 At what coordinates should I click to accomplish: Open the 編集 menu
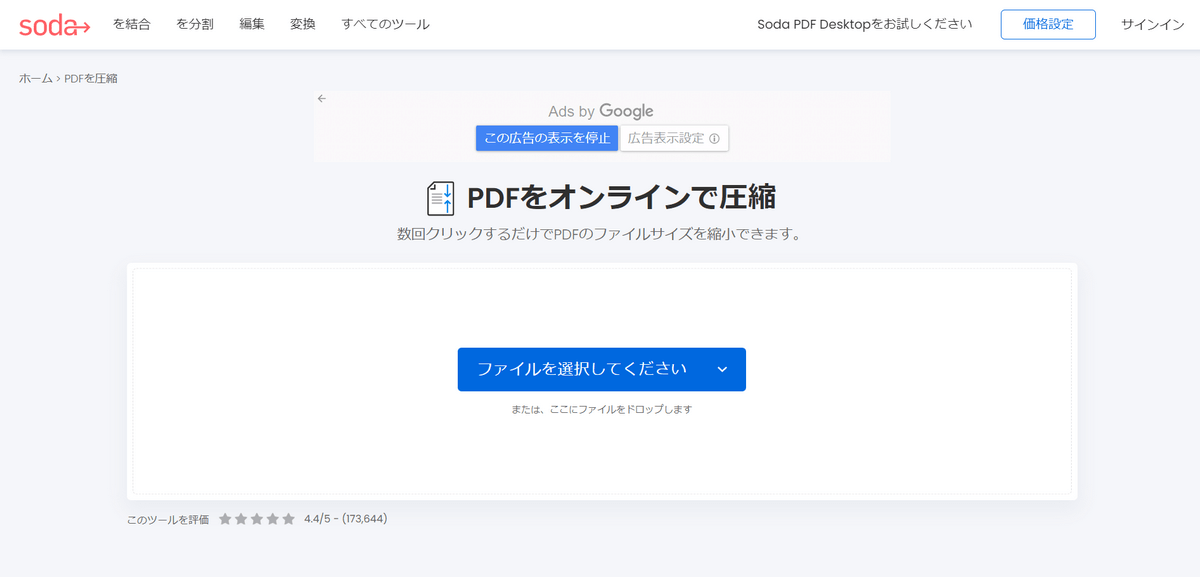click(x=252, y=24)
